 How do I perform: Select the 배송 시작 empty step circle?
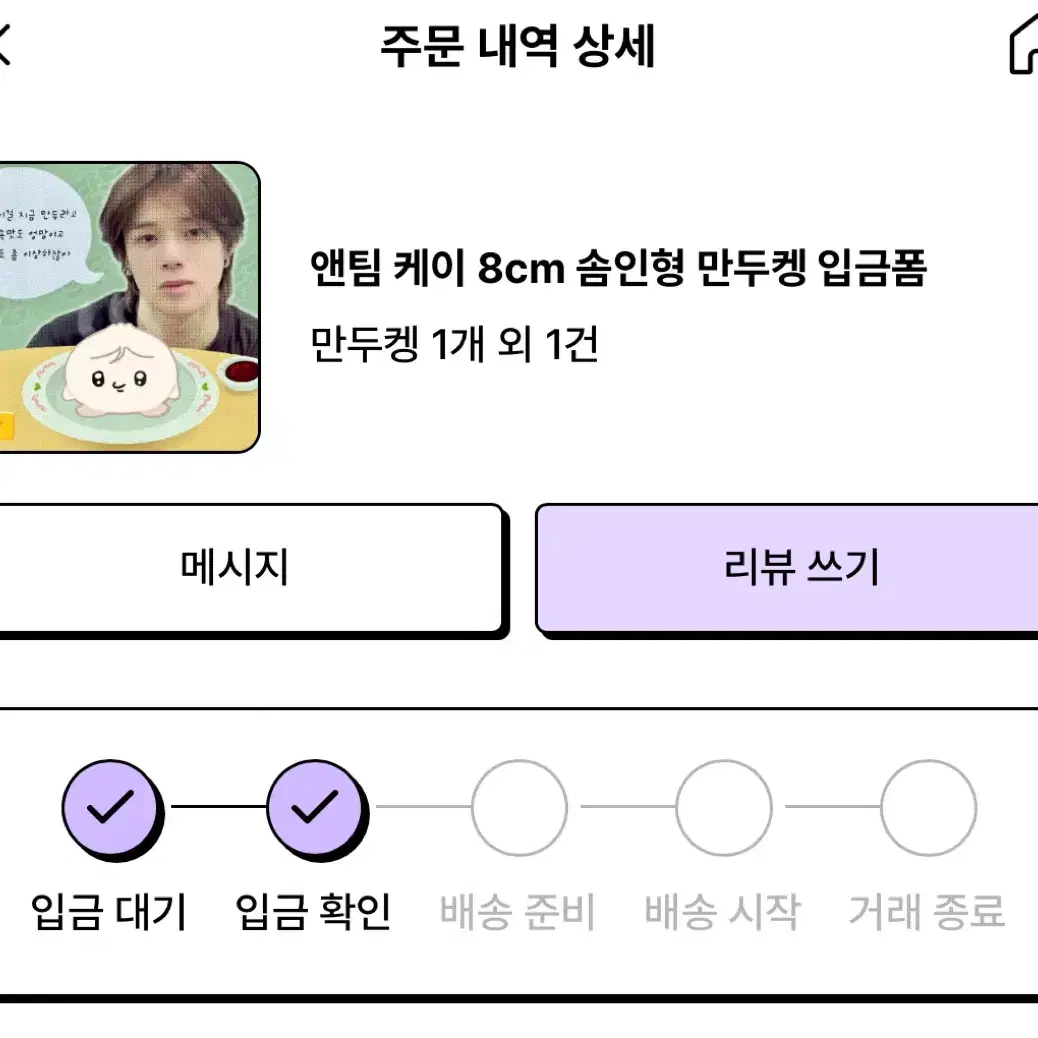tap(724, 808)
